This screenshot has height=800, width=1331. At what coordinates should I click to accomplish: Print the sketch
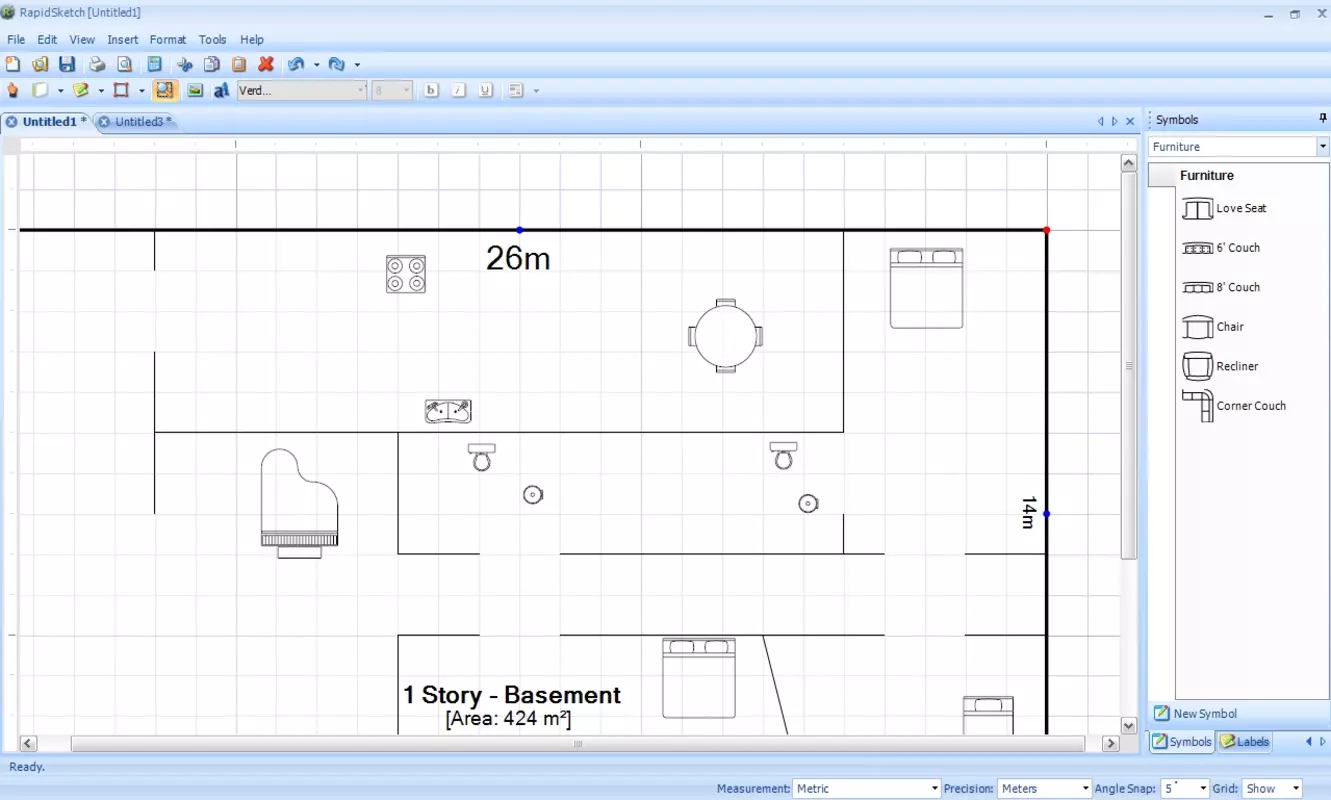coord(97,64)
